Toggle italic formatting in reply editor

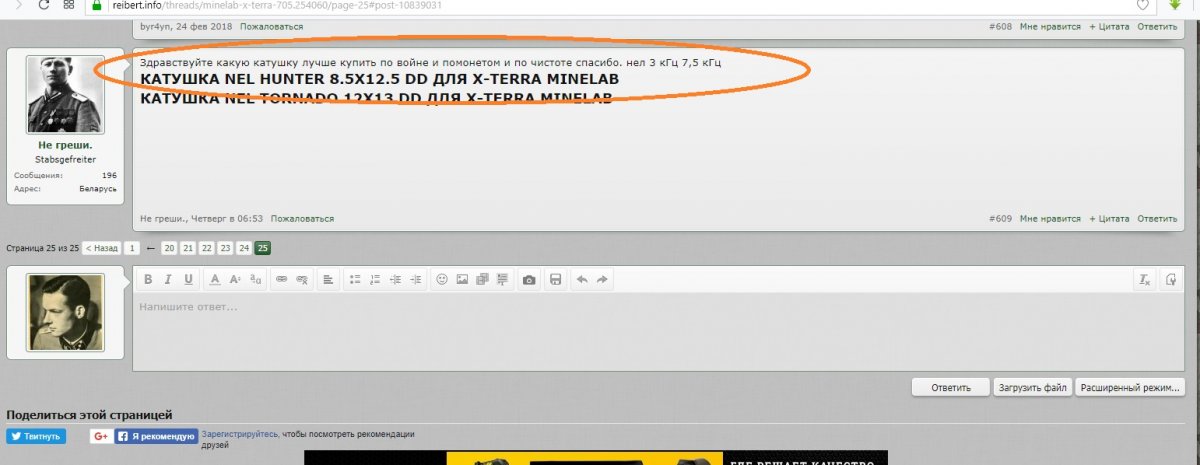168,280
